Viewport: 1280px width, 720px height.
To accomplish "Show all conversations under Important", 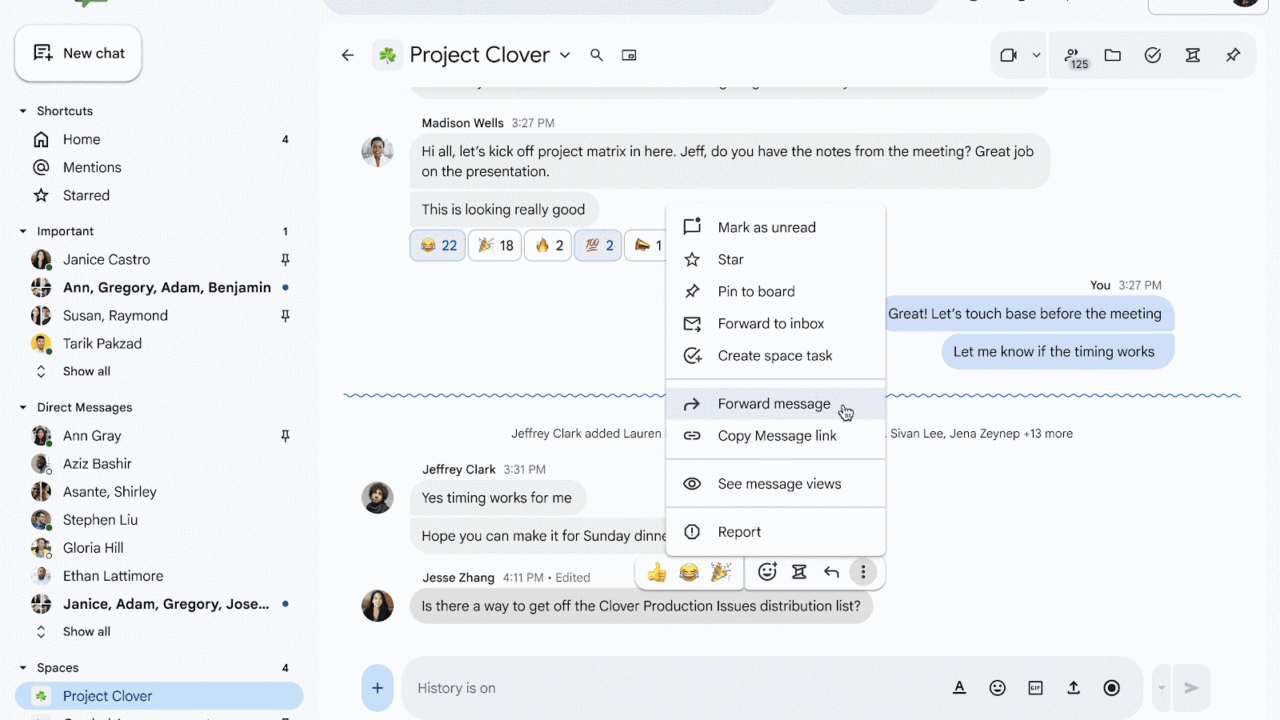I will 86,371.
